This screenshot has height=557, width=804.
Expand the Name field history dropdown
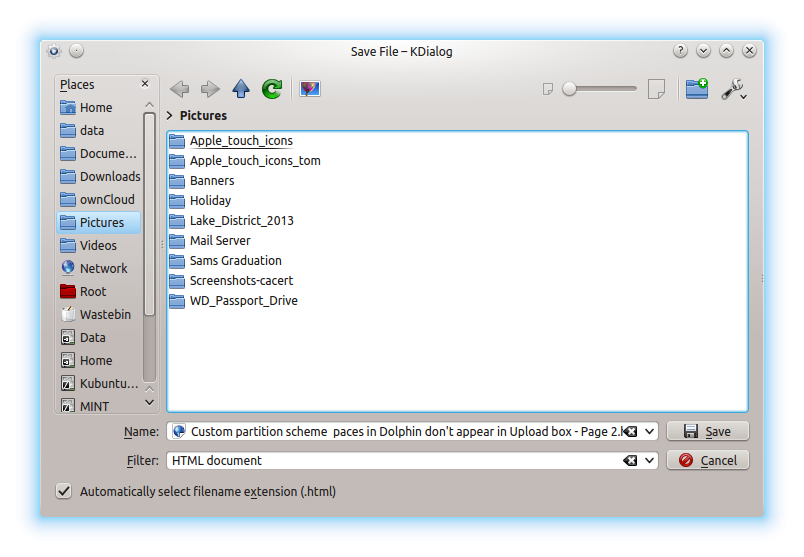tap(649, 432)
